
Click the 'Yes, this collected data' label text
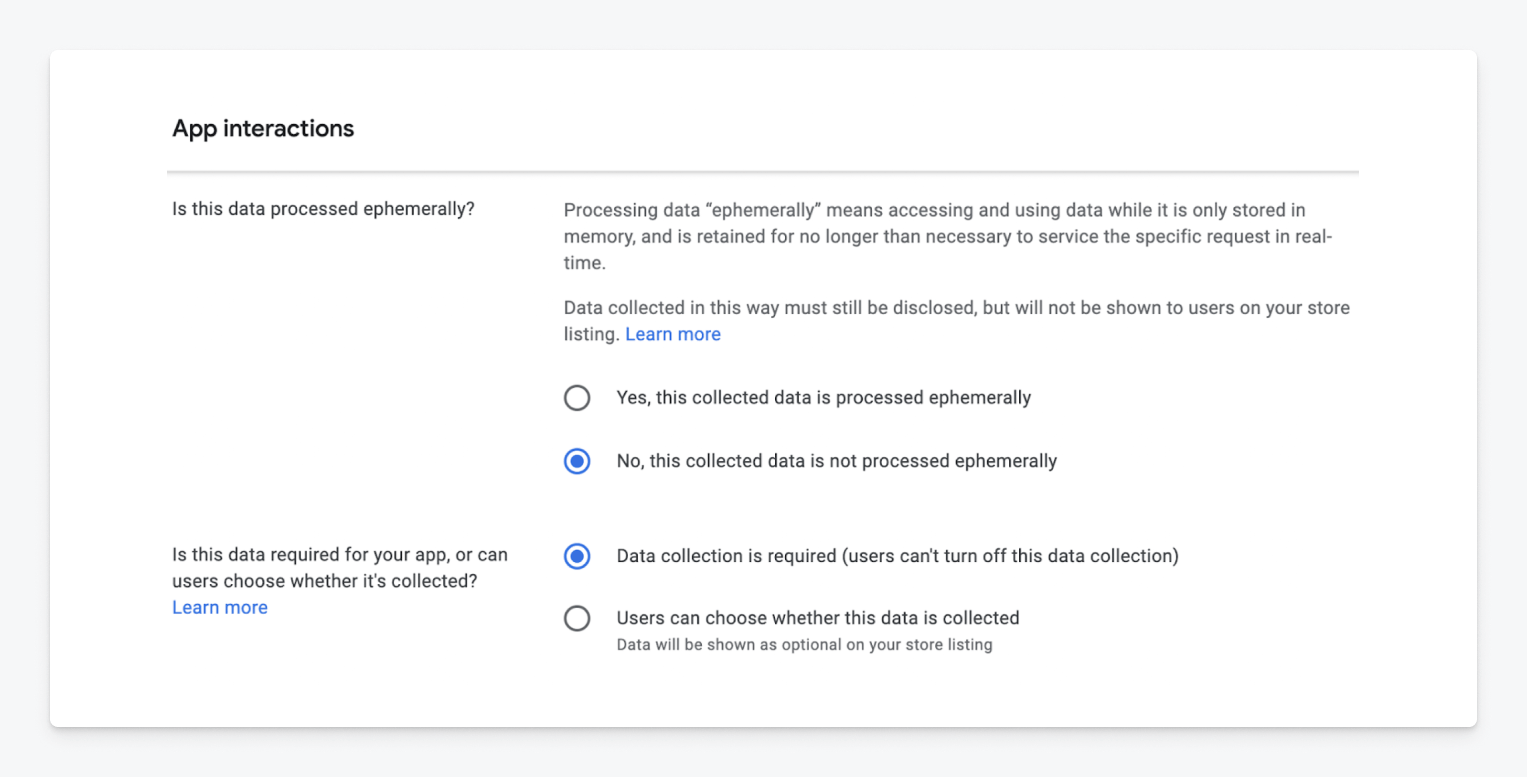pos(824,398)
